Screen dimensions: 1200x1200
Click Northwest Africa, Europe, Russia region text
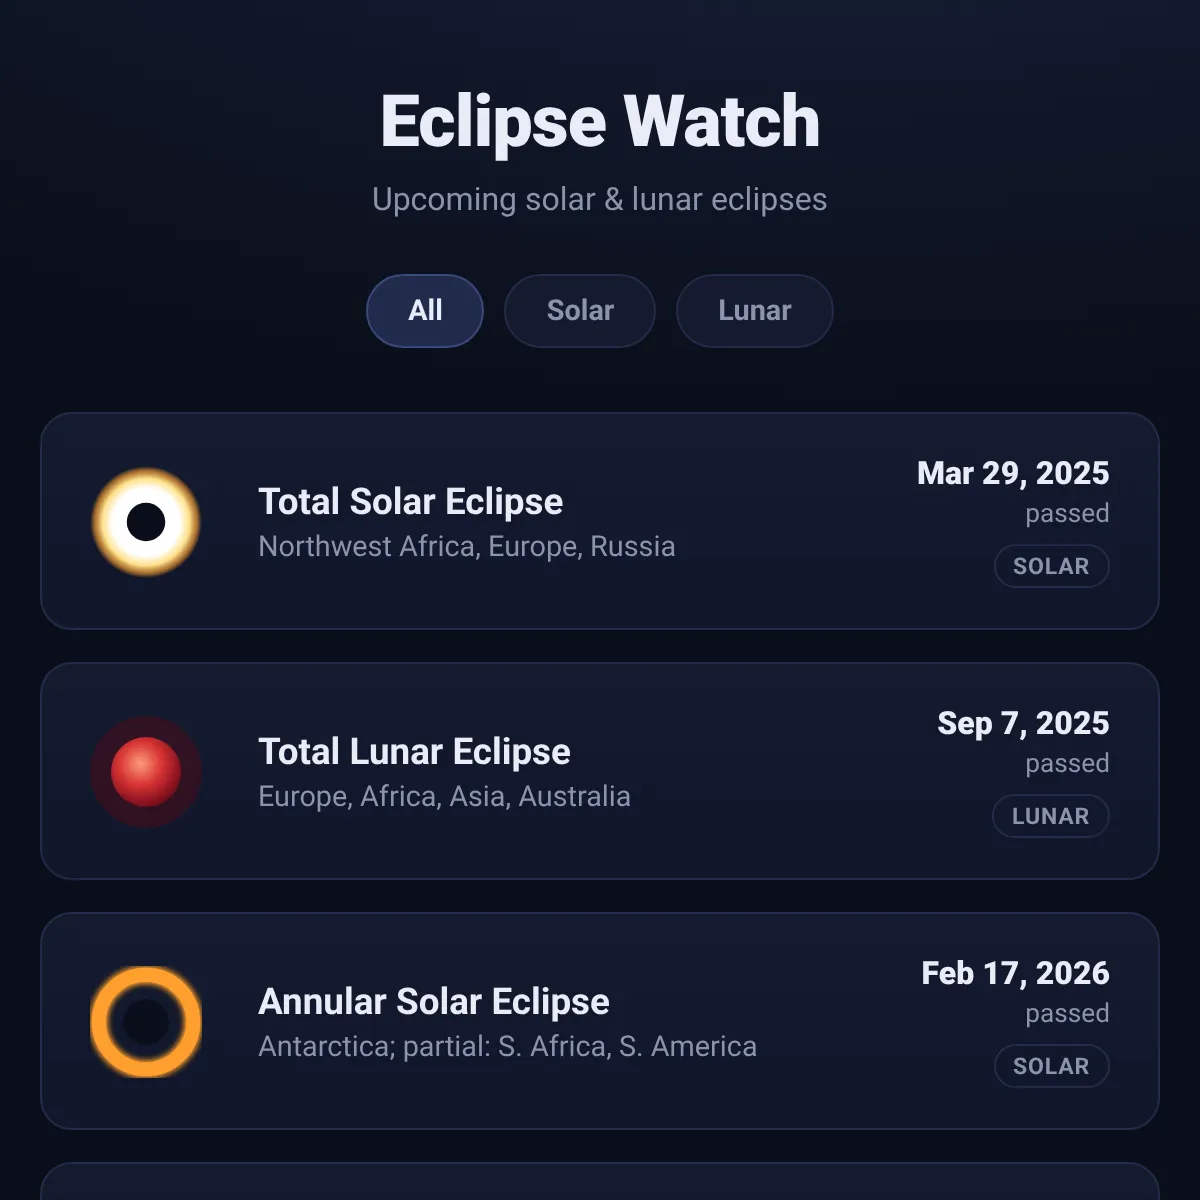467,547
